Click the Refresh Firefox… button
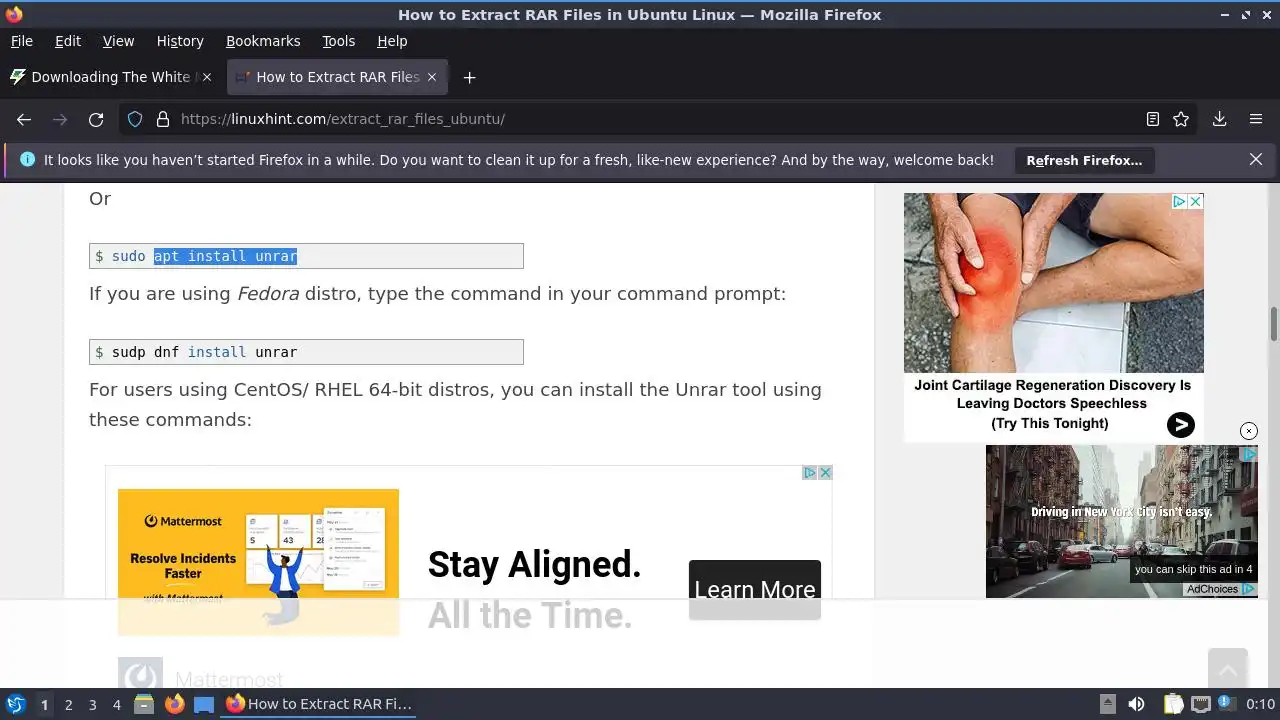This screenshot has width=1280, height=720. click(1084, 160)
